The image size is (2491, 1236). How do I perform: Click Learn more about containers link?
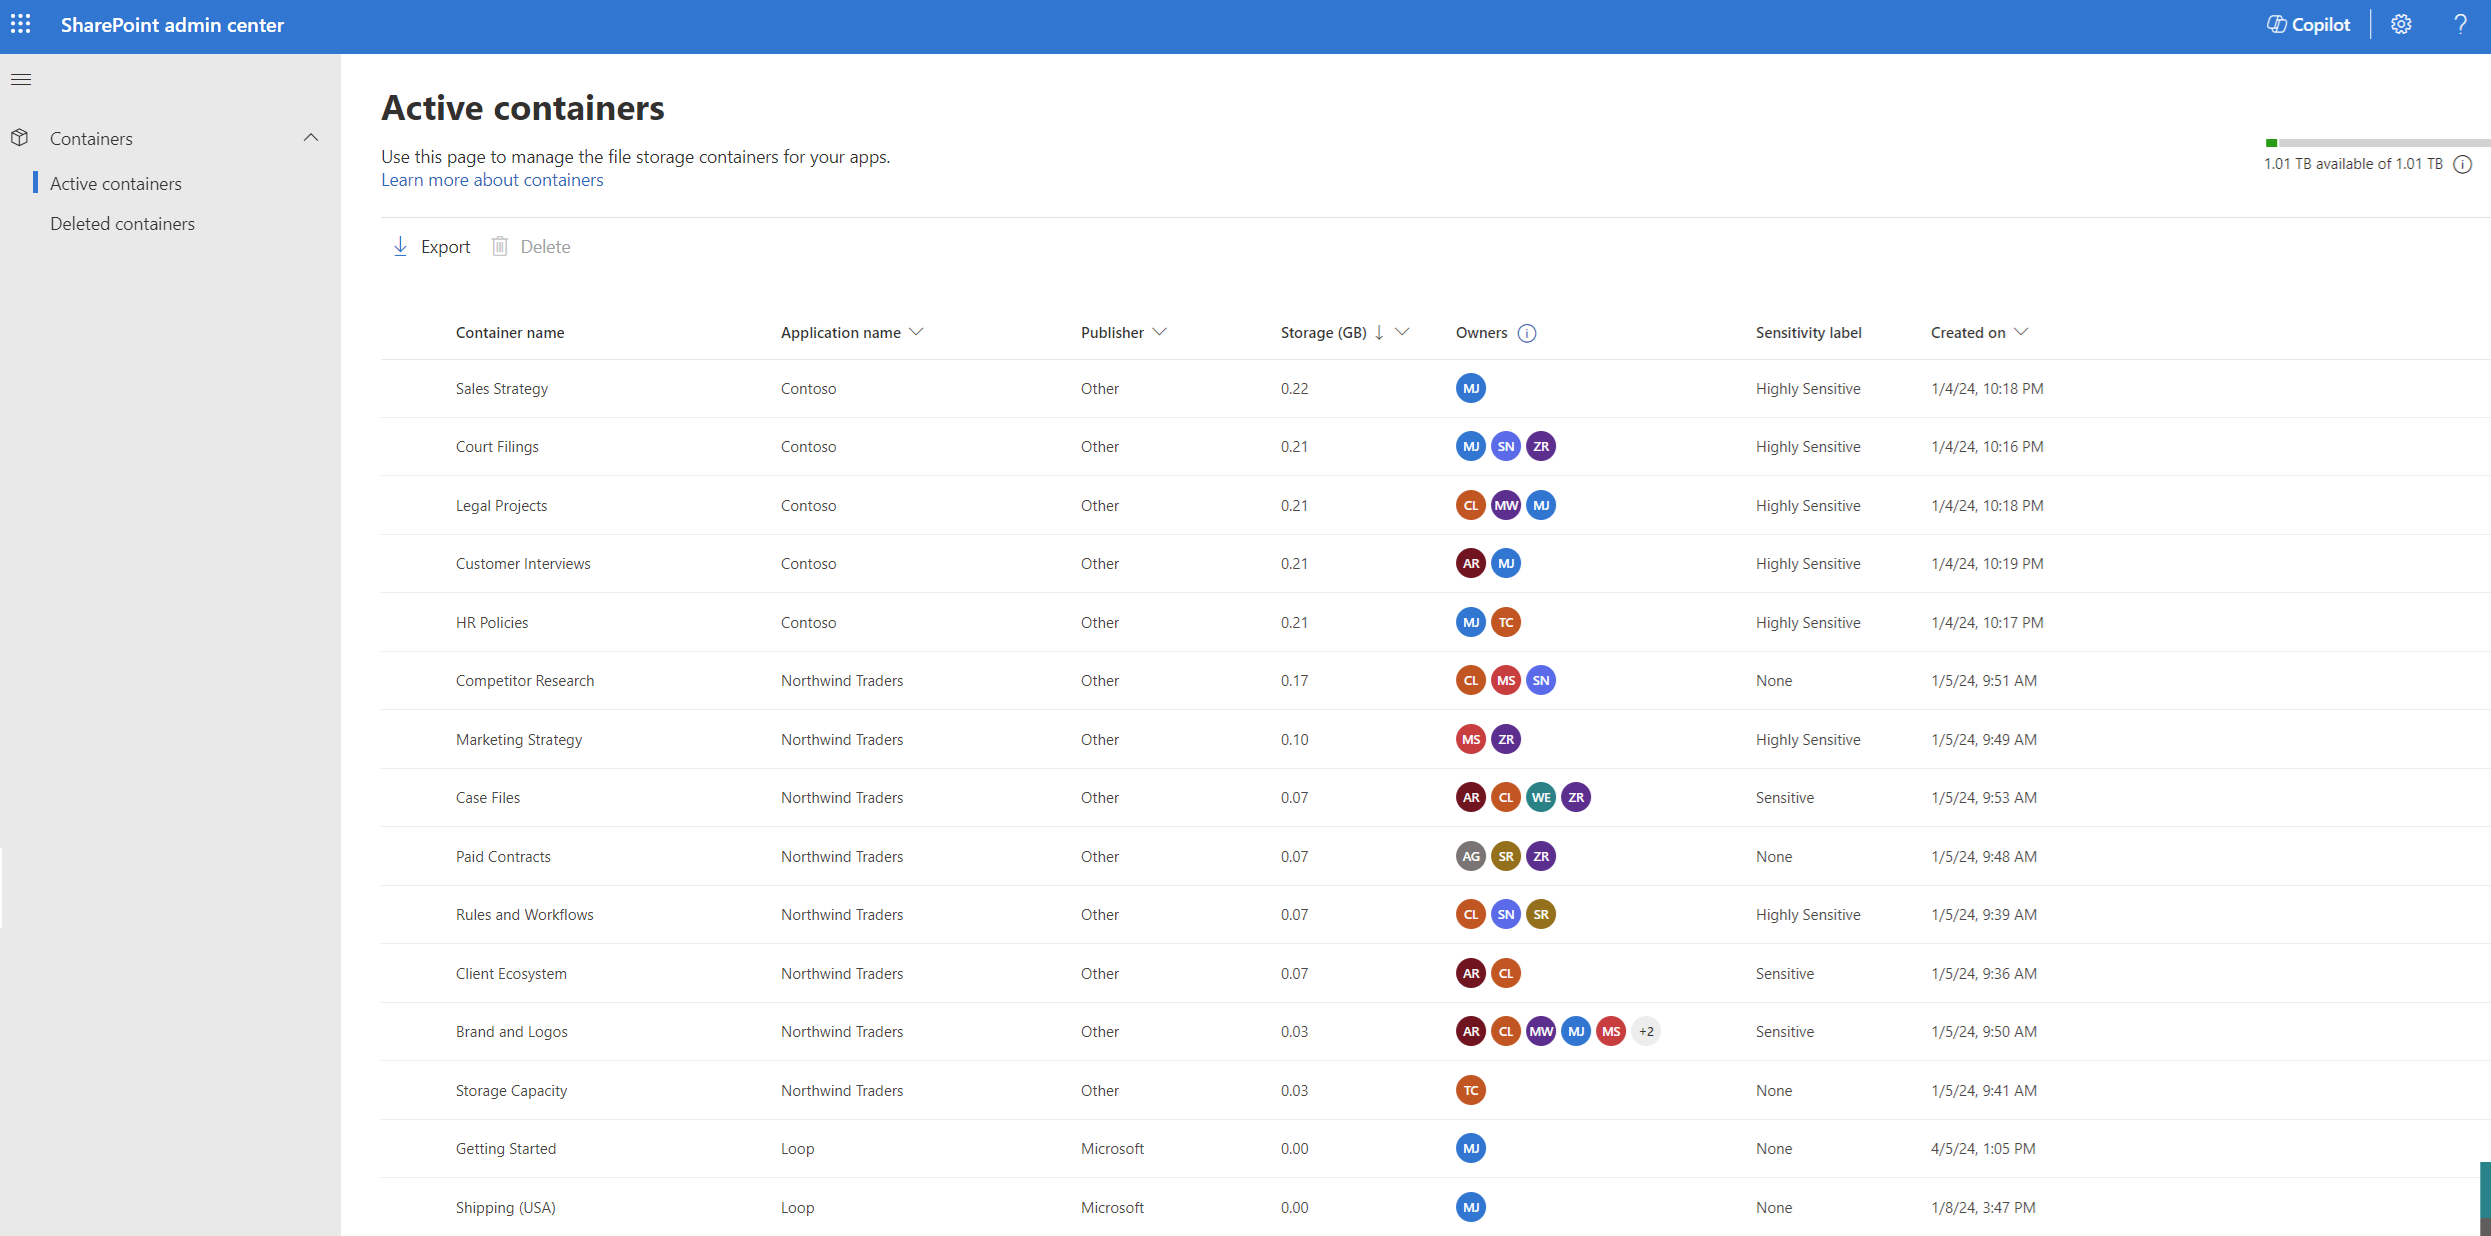(x=491, y=178)
